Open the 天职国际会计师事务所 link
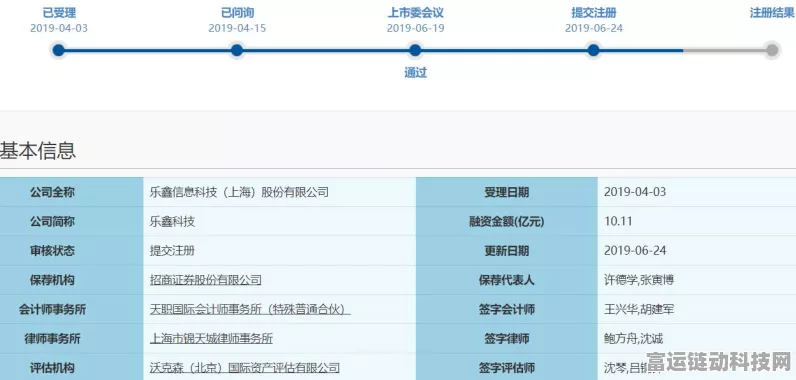Viewport: 796px width, 380px height. tap(250, 309)
